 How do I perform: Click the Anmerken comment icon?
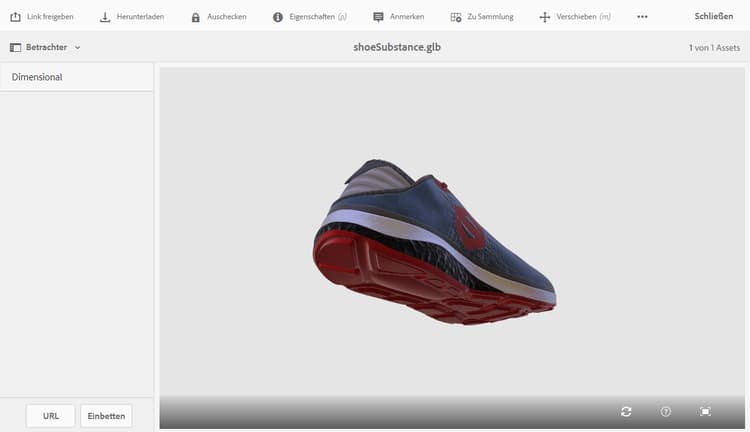tap(378, 17)
